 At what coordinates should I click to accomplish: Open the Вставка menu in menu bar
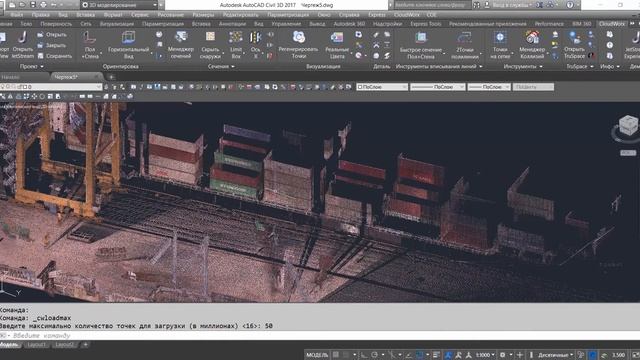tap(85, 15)
